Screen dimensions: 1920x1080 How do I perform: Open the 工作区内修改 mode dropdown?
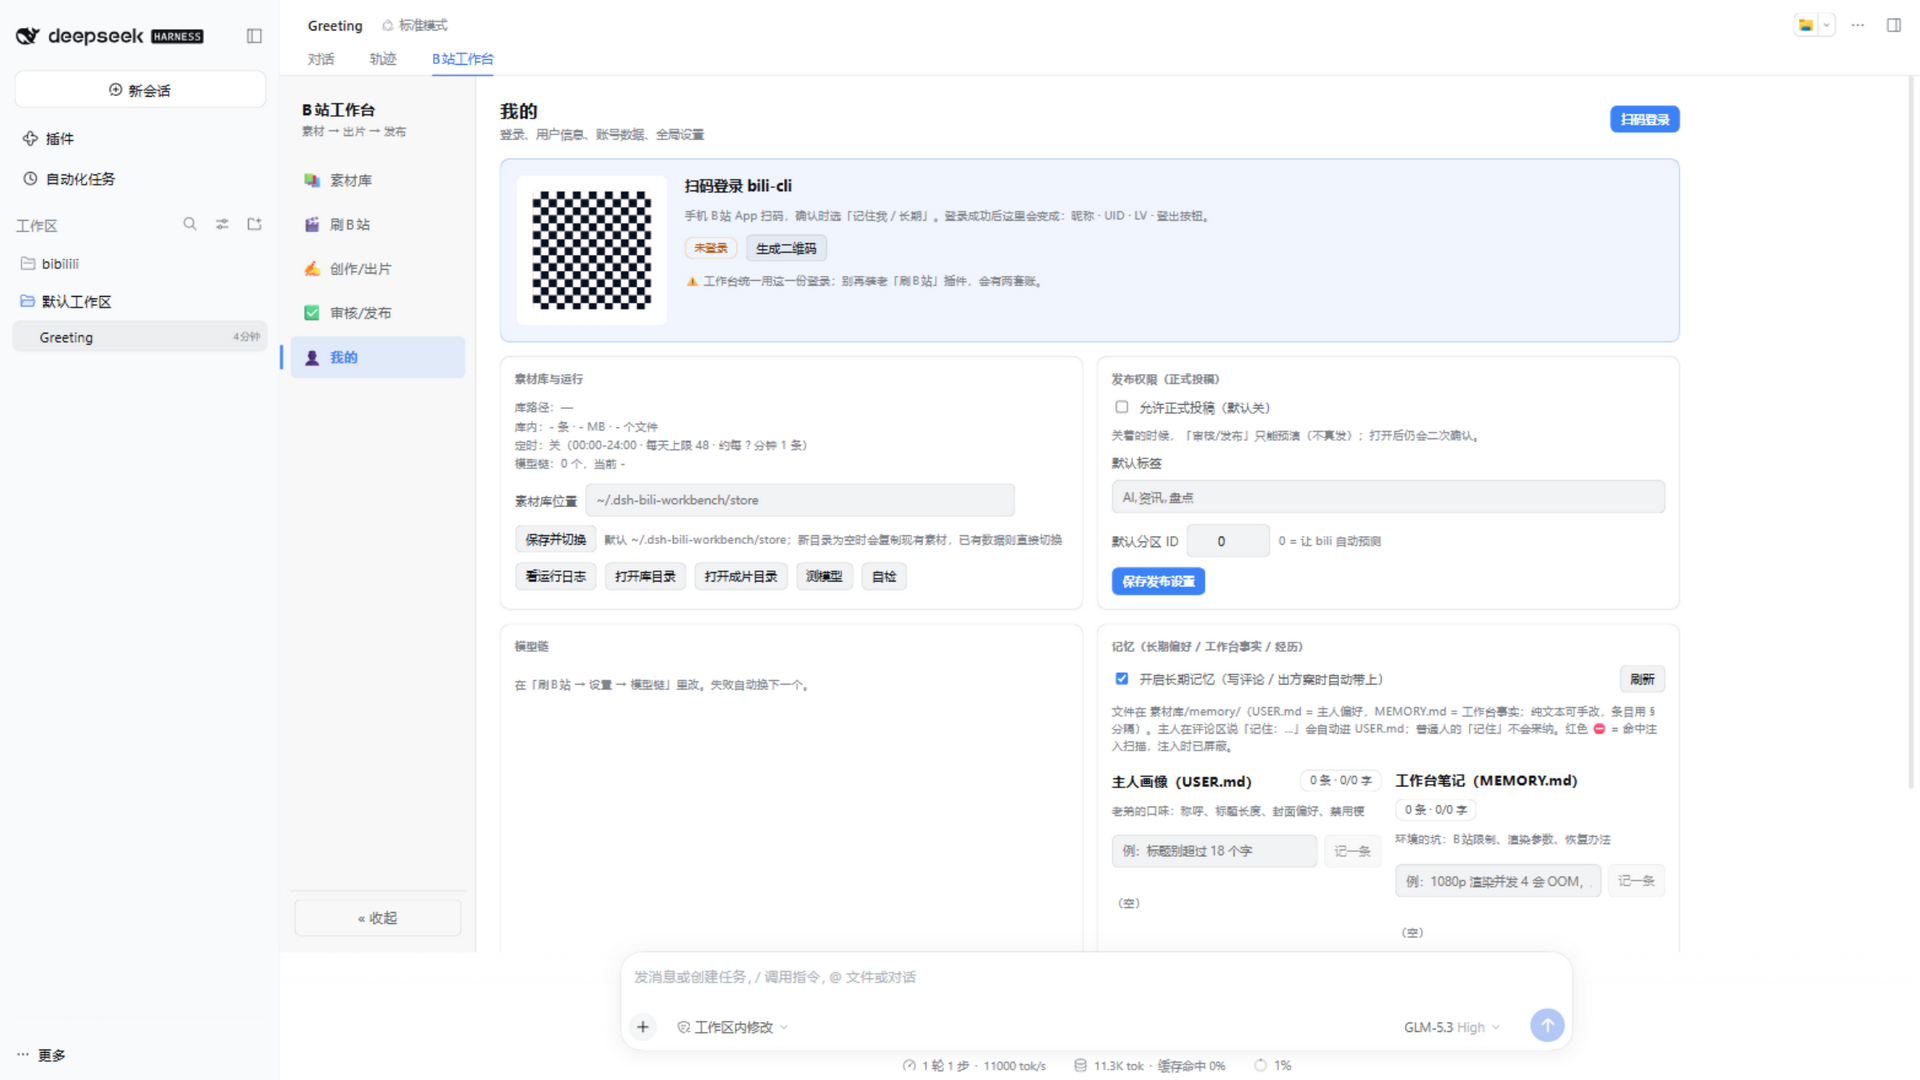pos(733,1027)
